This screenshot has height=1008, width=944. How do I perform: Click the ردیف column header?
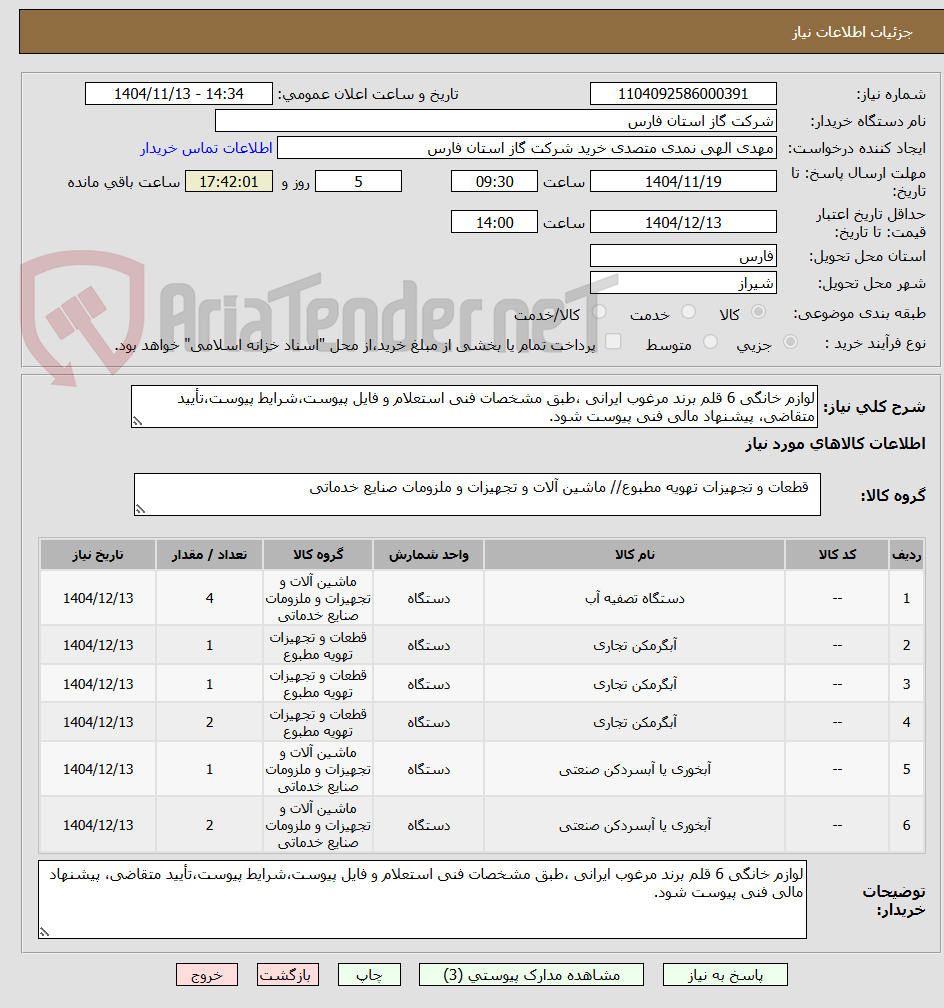pos(906,555)
